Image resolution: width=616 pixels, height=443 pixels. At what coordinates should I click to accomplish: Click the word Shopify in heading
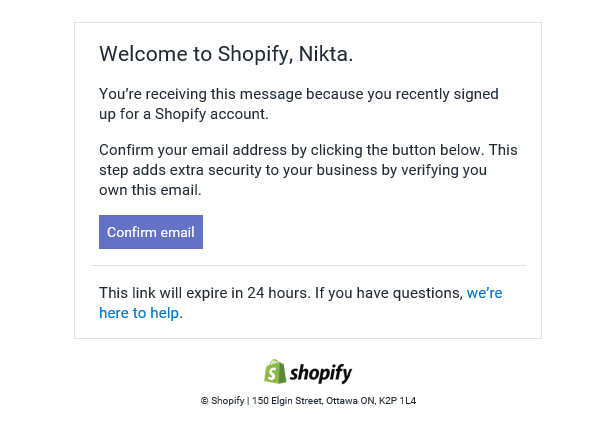point(253,54)
